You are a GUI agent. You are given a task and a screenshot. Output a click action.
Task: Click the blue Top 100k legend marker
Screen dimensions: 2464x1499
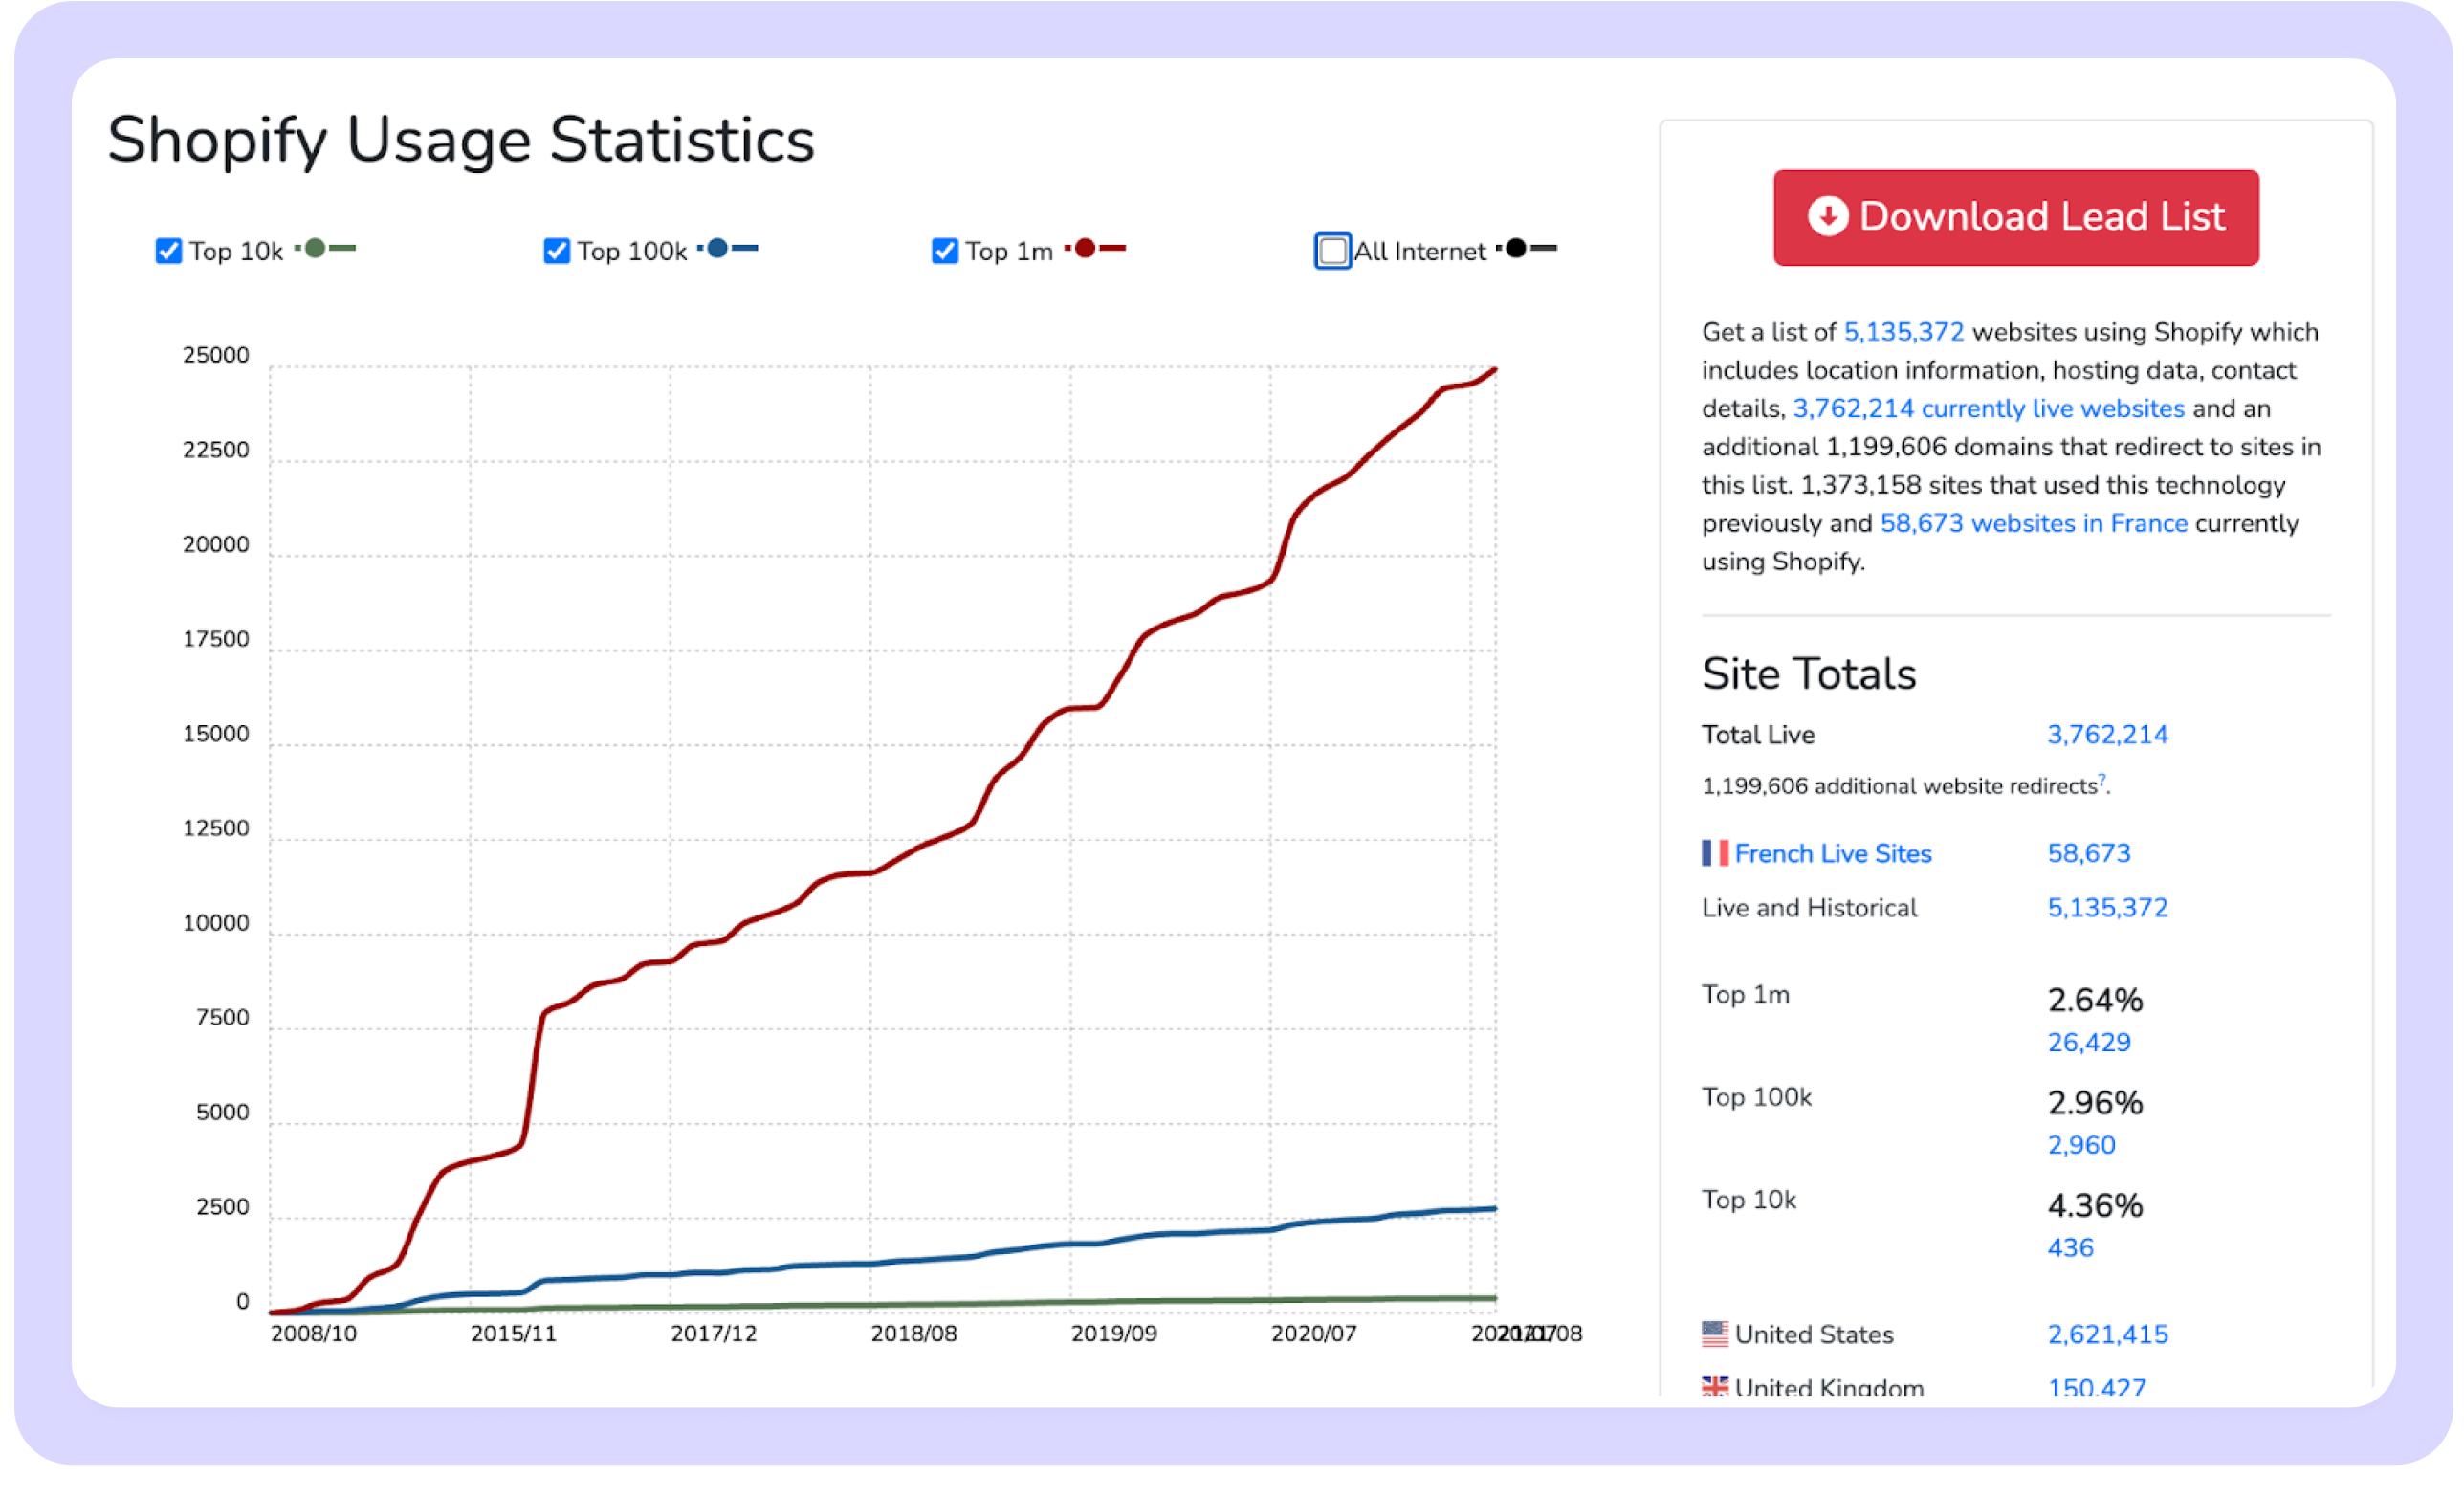click(717, 248)
